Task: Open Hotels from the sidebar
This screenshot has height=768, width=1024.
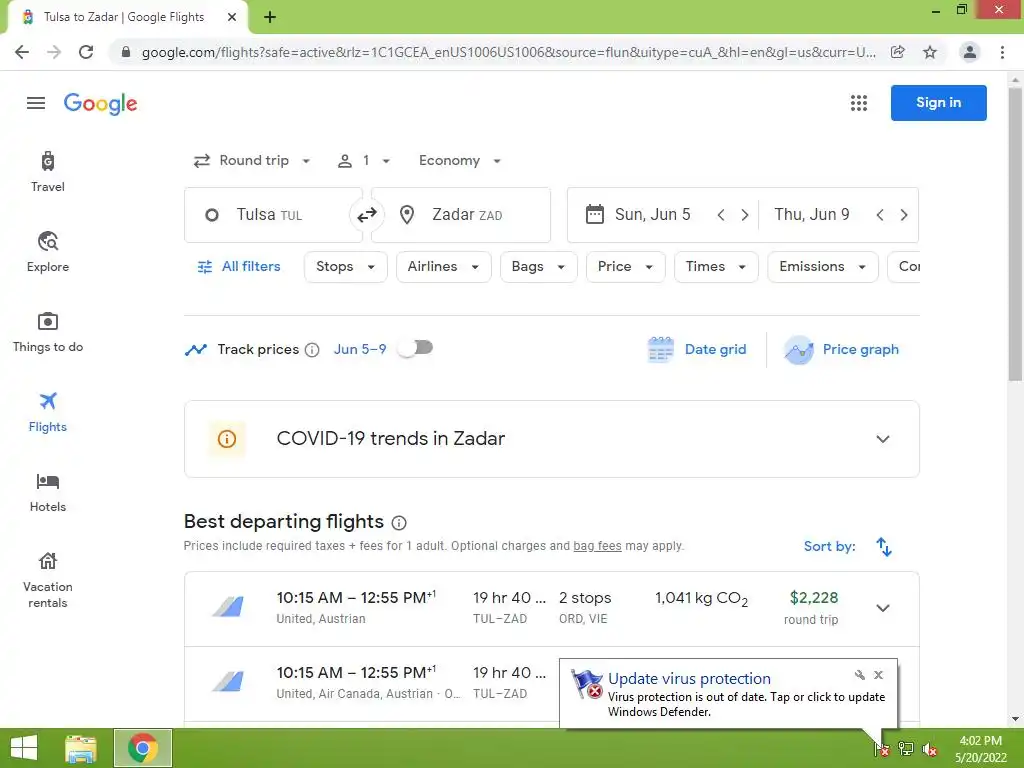Action: (48, 492)
